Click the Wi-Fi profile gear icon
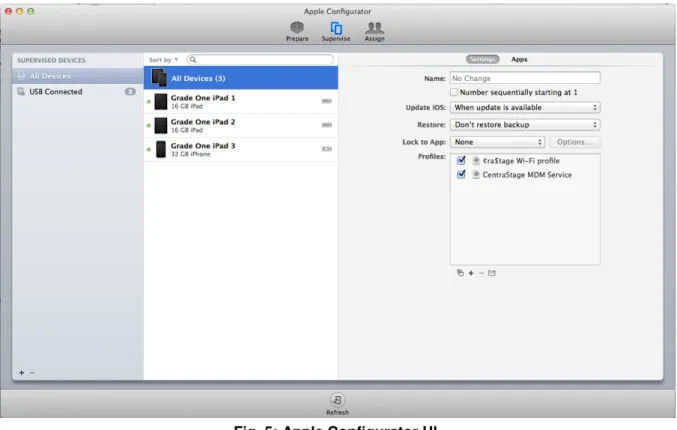677x430 pixels. point(476,161)
